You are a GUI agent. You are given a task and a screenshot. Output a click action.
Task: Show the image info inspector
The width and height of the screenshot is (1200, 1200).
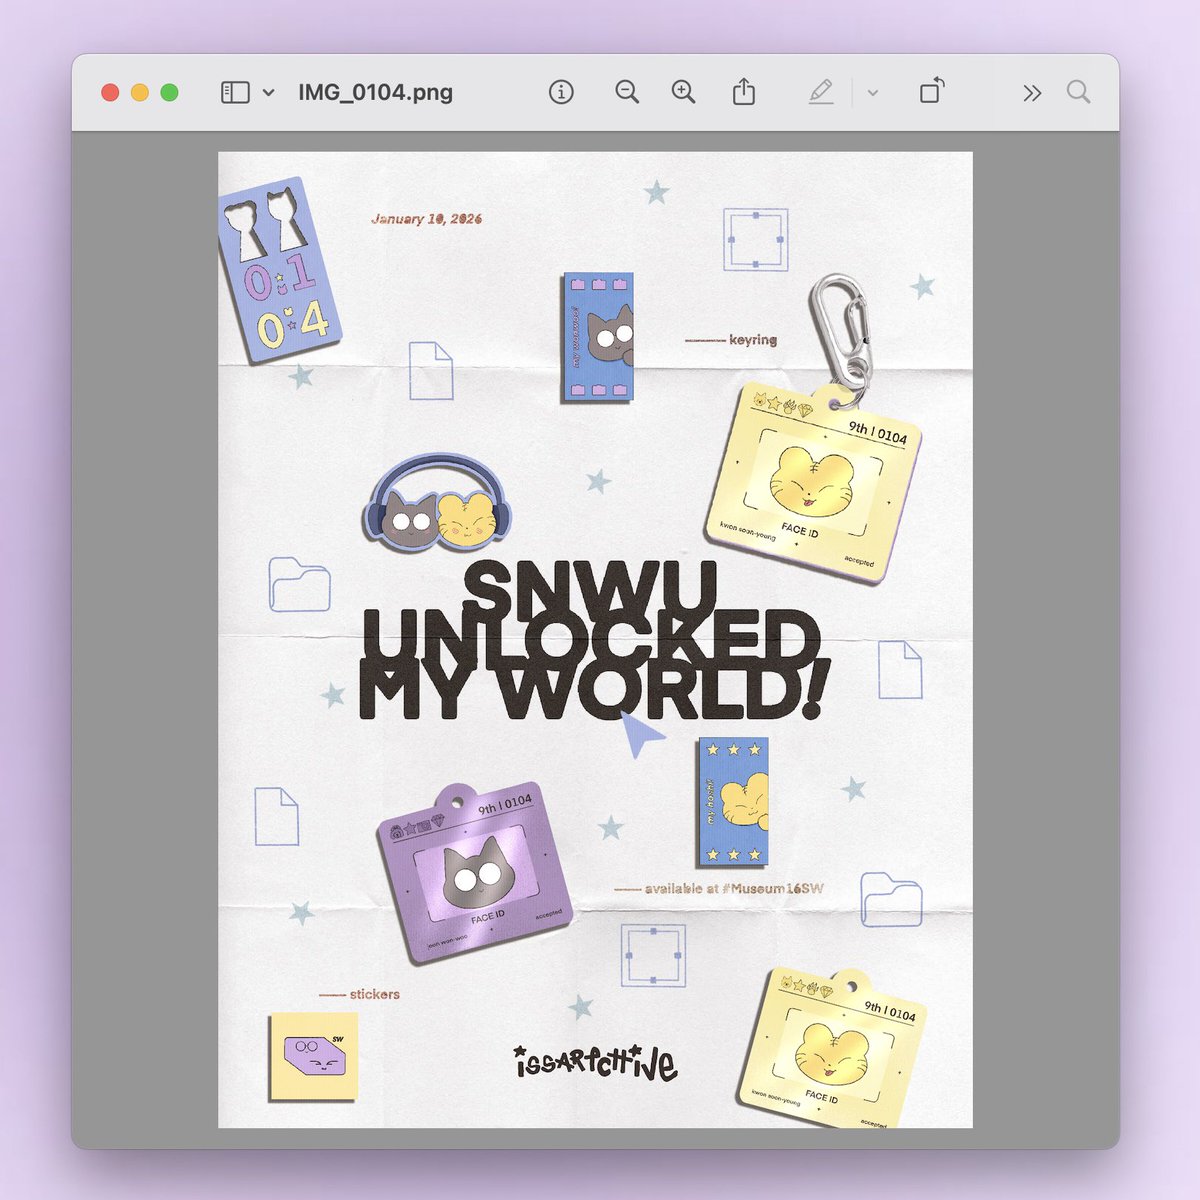tap(561, 93)
